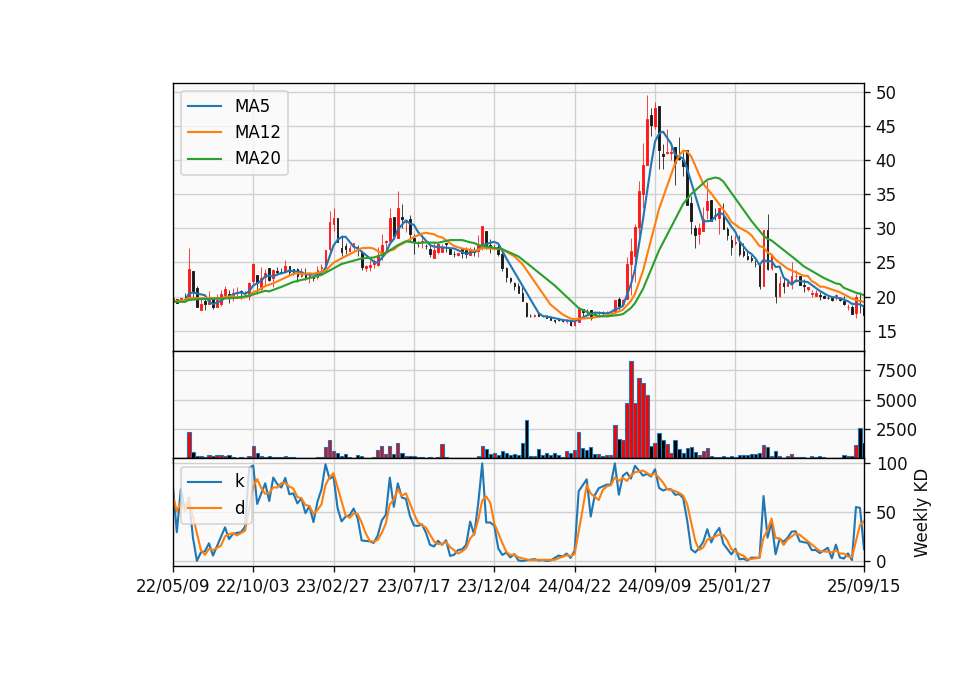The width and height of the screenshot is (960, 690).
Task: Click the peak of orange MA12 curve
Action: (x=684, y=151)
